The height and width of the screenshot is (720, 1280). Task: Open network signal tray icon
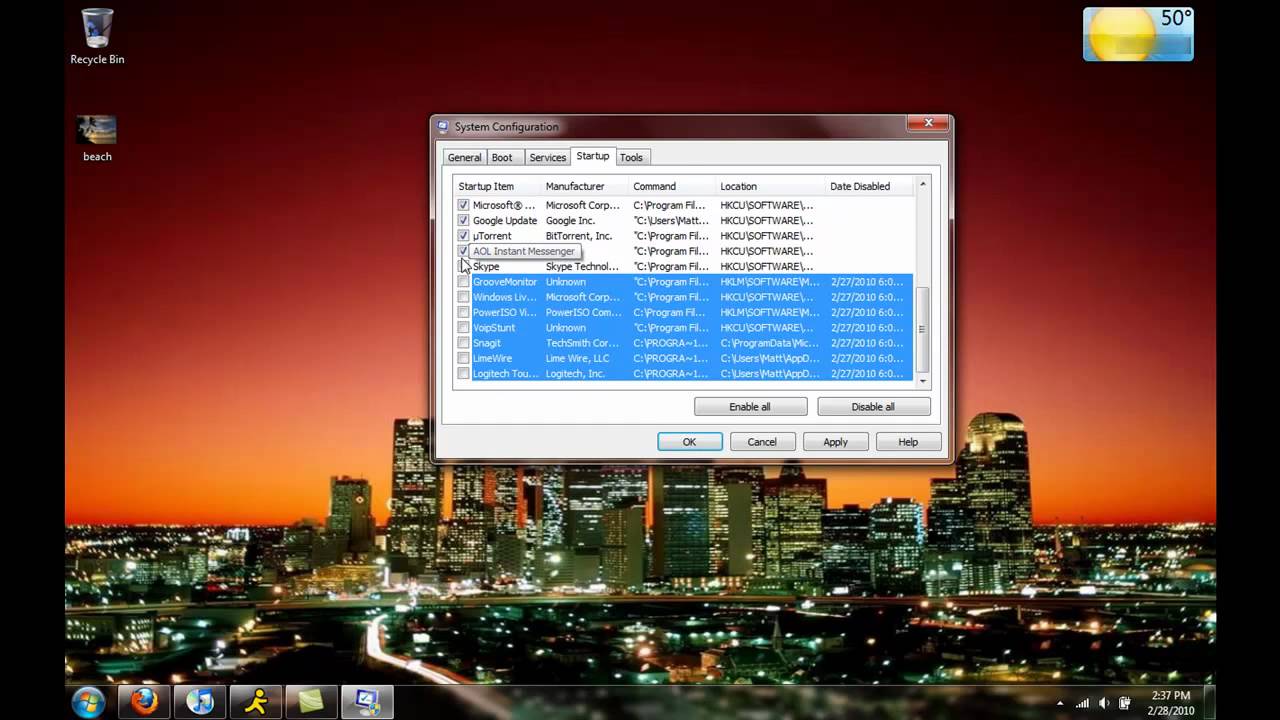(1083, 702)
